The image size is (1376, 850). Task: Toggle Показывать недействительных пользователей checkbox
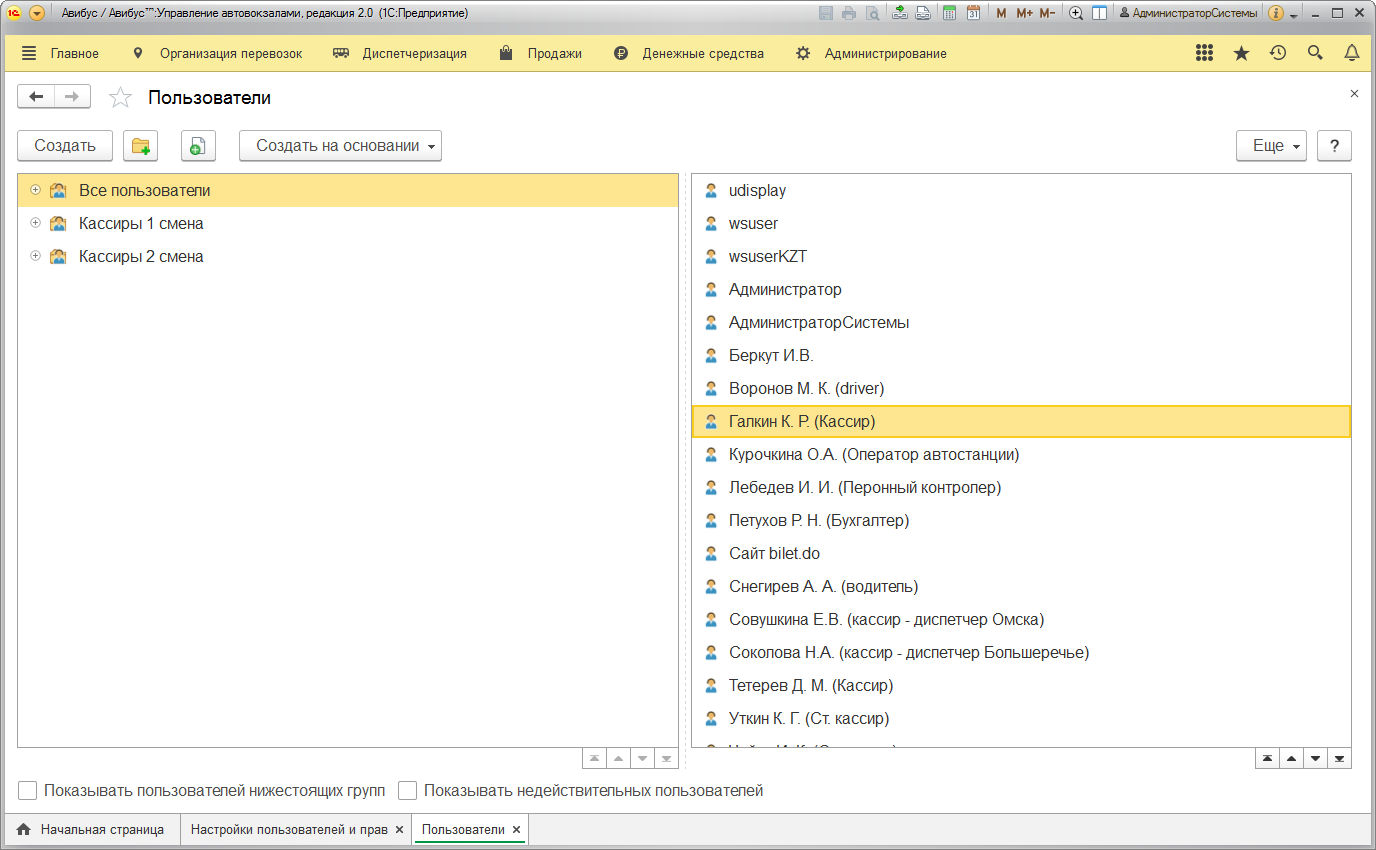pyautogui.click(x=408, y=791)
